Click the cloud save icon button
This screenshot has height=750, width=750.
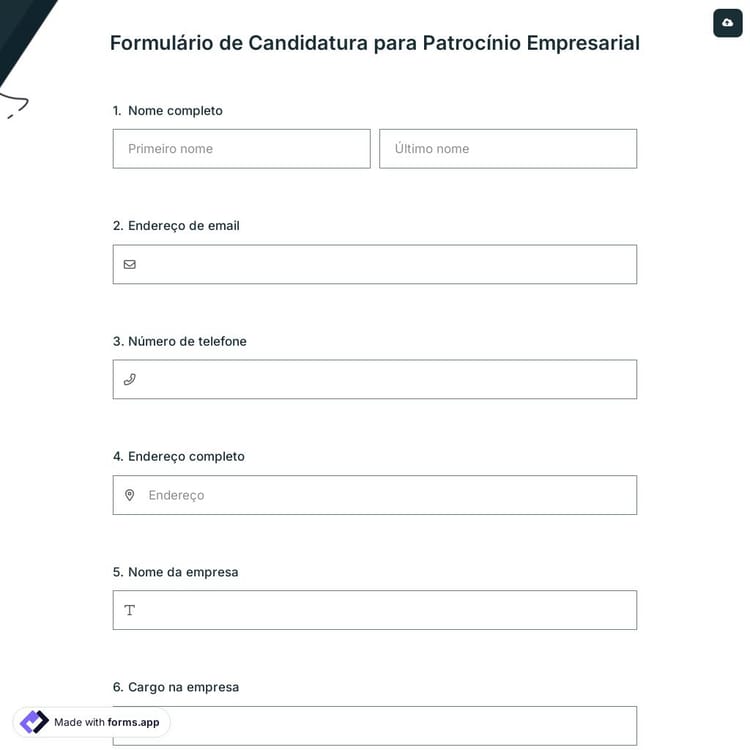tap(727, 23)
